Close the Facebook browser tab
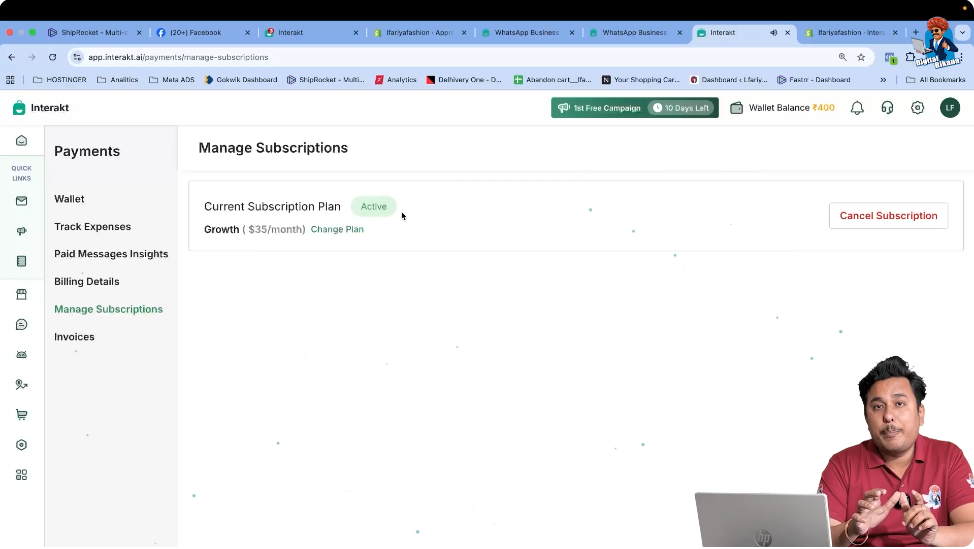 click(247, 33)
